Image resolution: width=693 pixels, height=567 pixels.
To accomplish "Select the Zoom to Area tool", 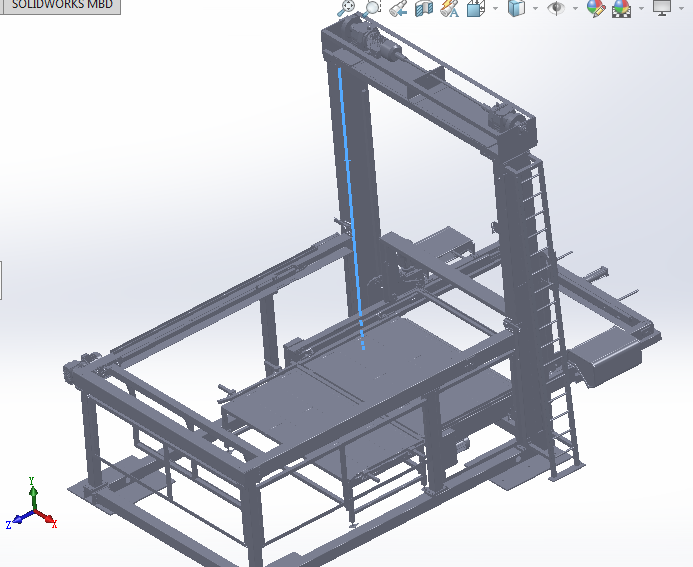I will [372, 8].
